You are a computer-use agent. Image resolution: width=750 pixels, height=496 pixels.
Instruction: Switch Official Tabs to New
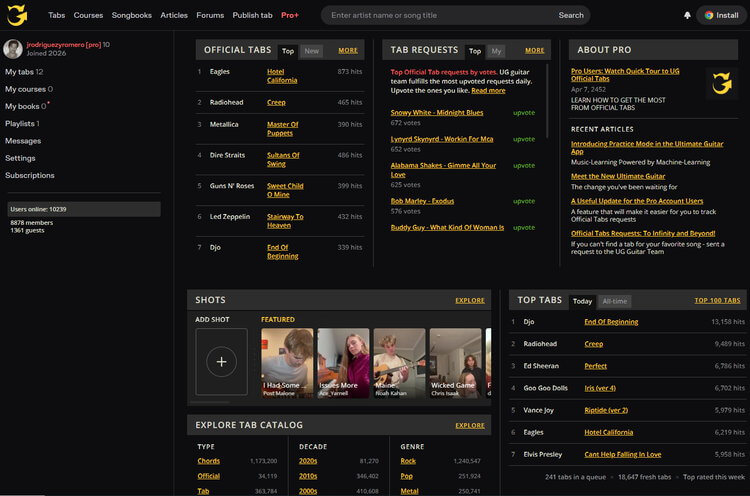[x=311, y=51]
